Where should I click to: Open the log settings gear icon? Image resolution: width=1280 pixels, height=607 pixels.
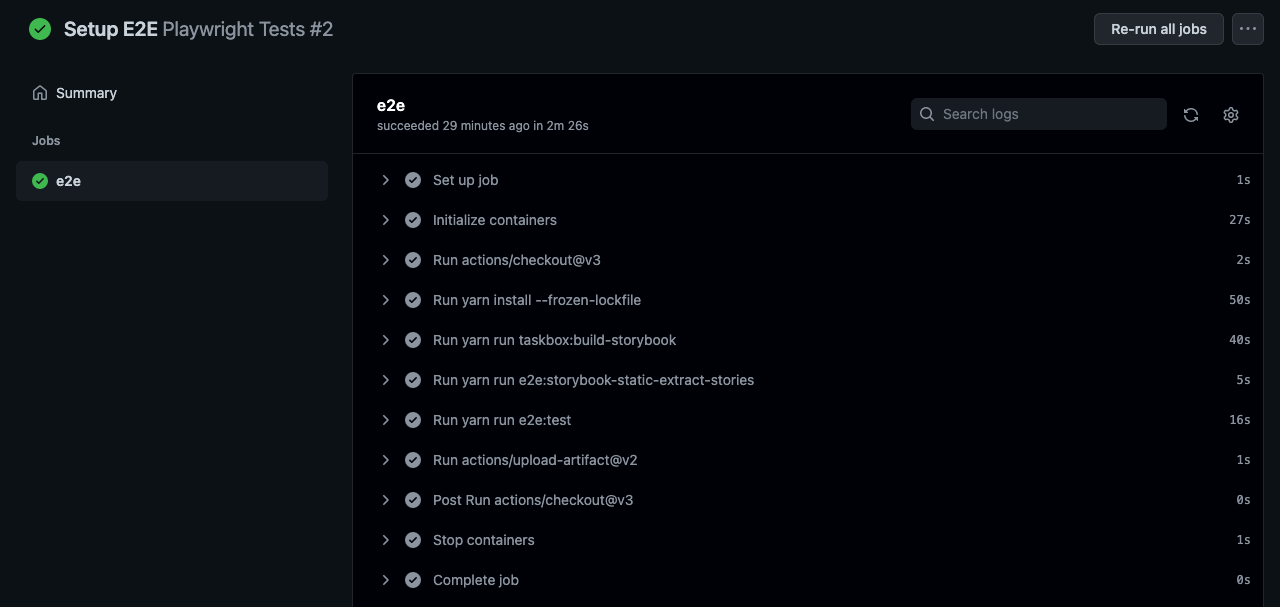(1231, 115)
